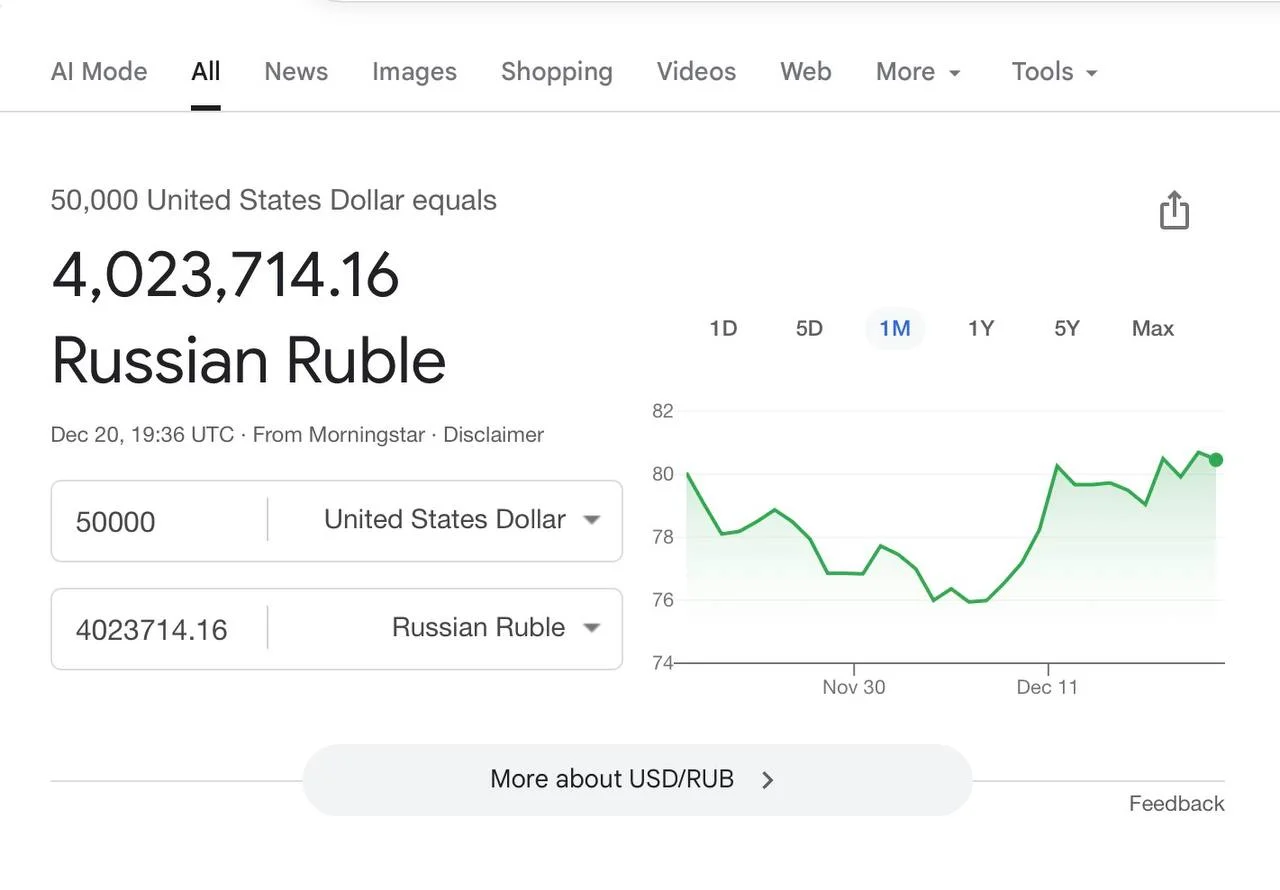The height and width of the screenshot is (890, 1280).
Task: Show the Max chart time range
Action: 1153,328
